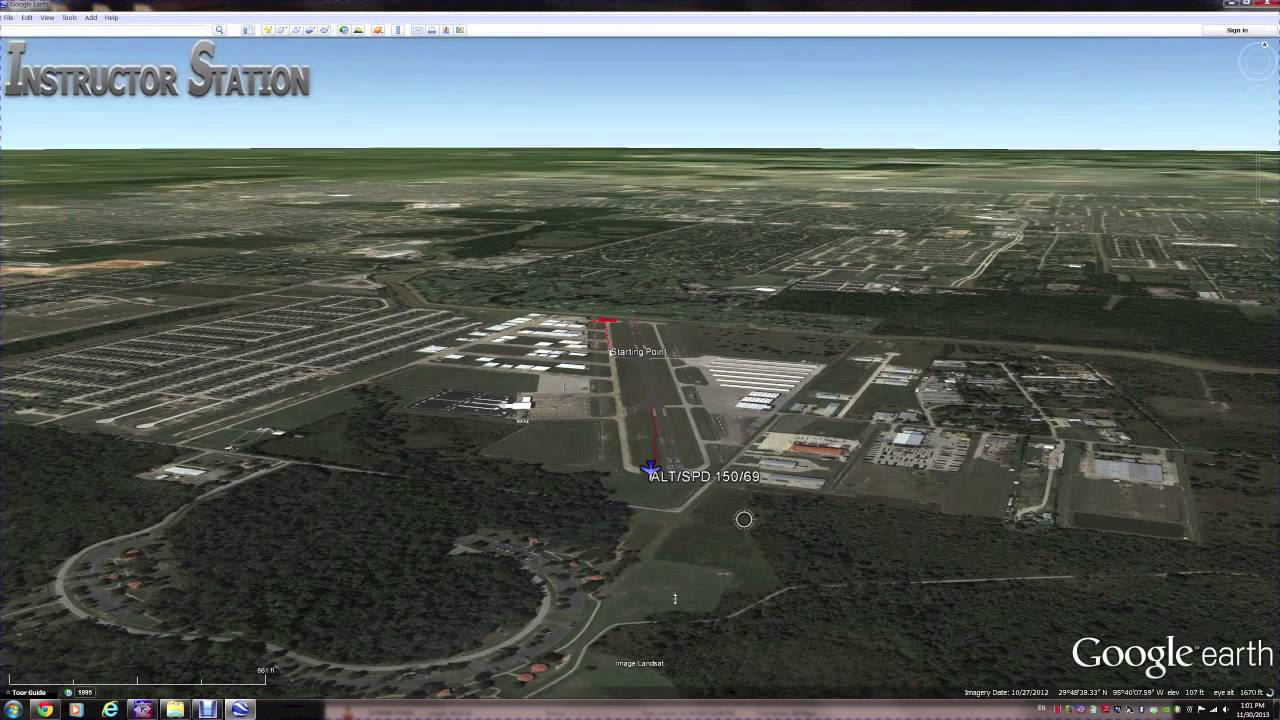The height and width of the screenshot is (720, 1280).
Task: Click the Google Earth taskbar icon
Action: pyautogui.click(x=240, y=709)
